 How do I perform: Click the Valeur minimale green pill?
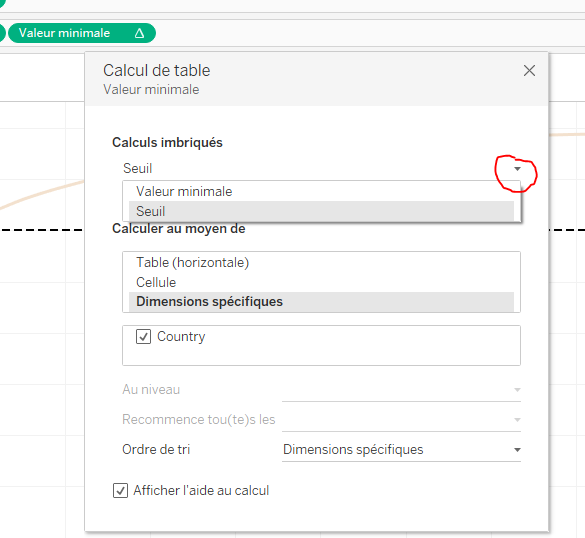click(x=82, y=33)
